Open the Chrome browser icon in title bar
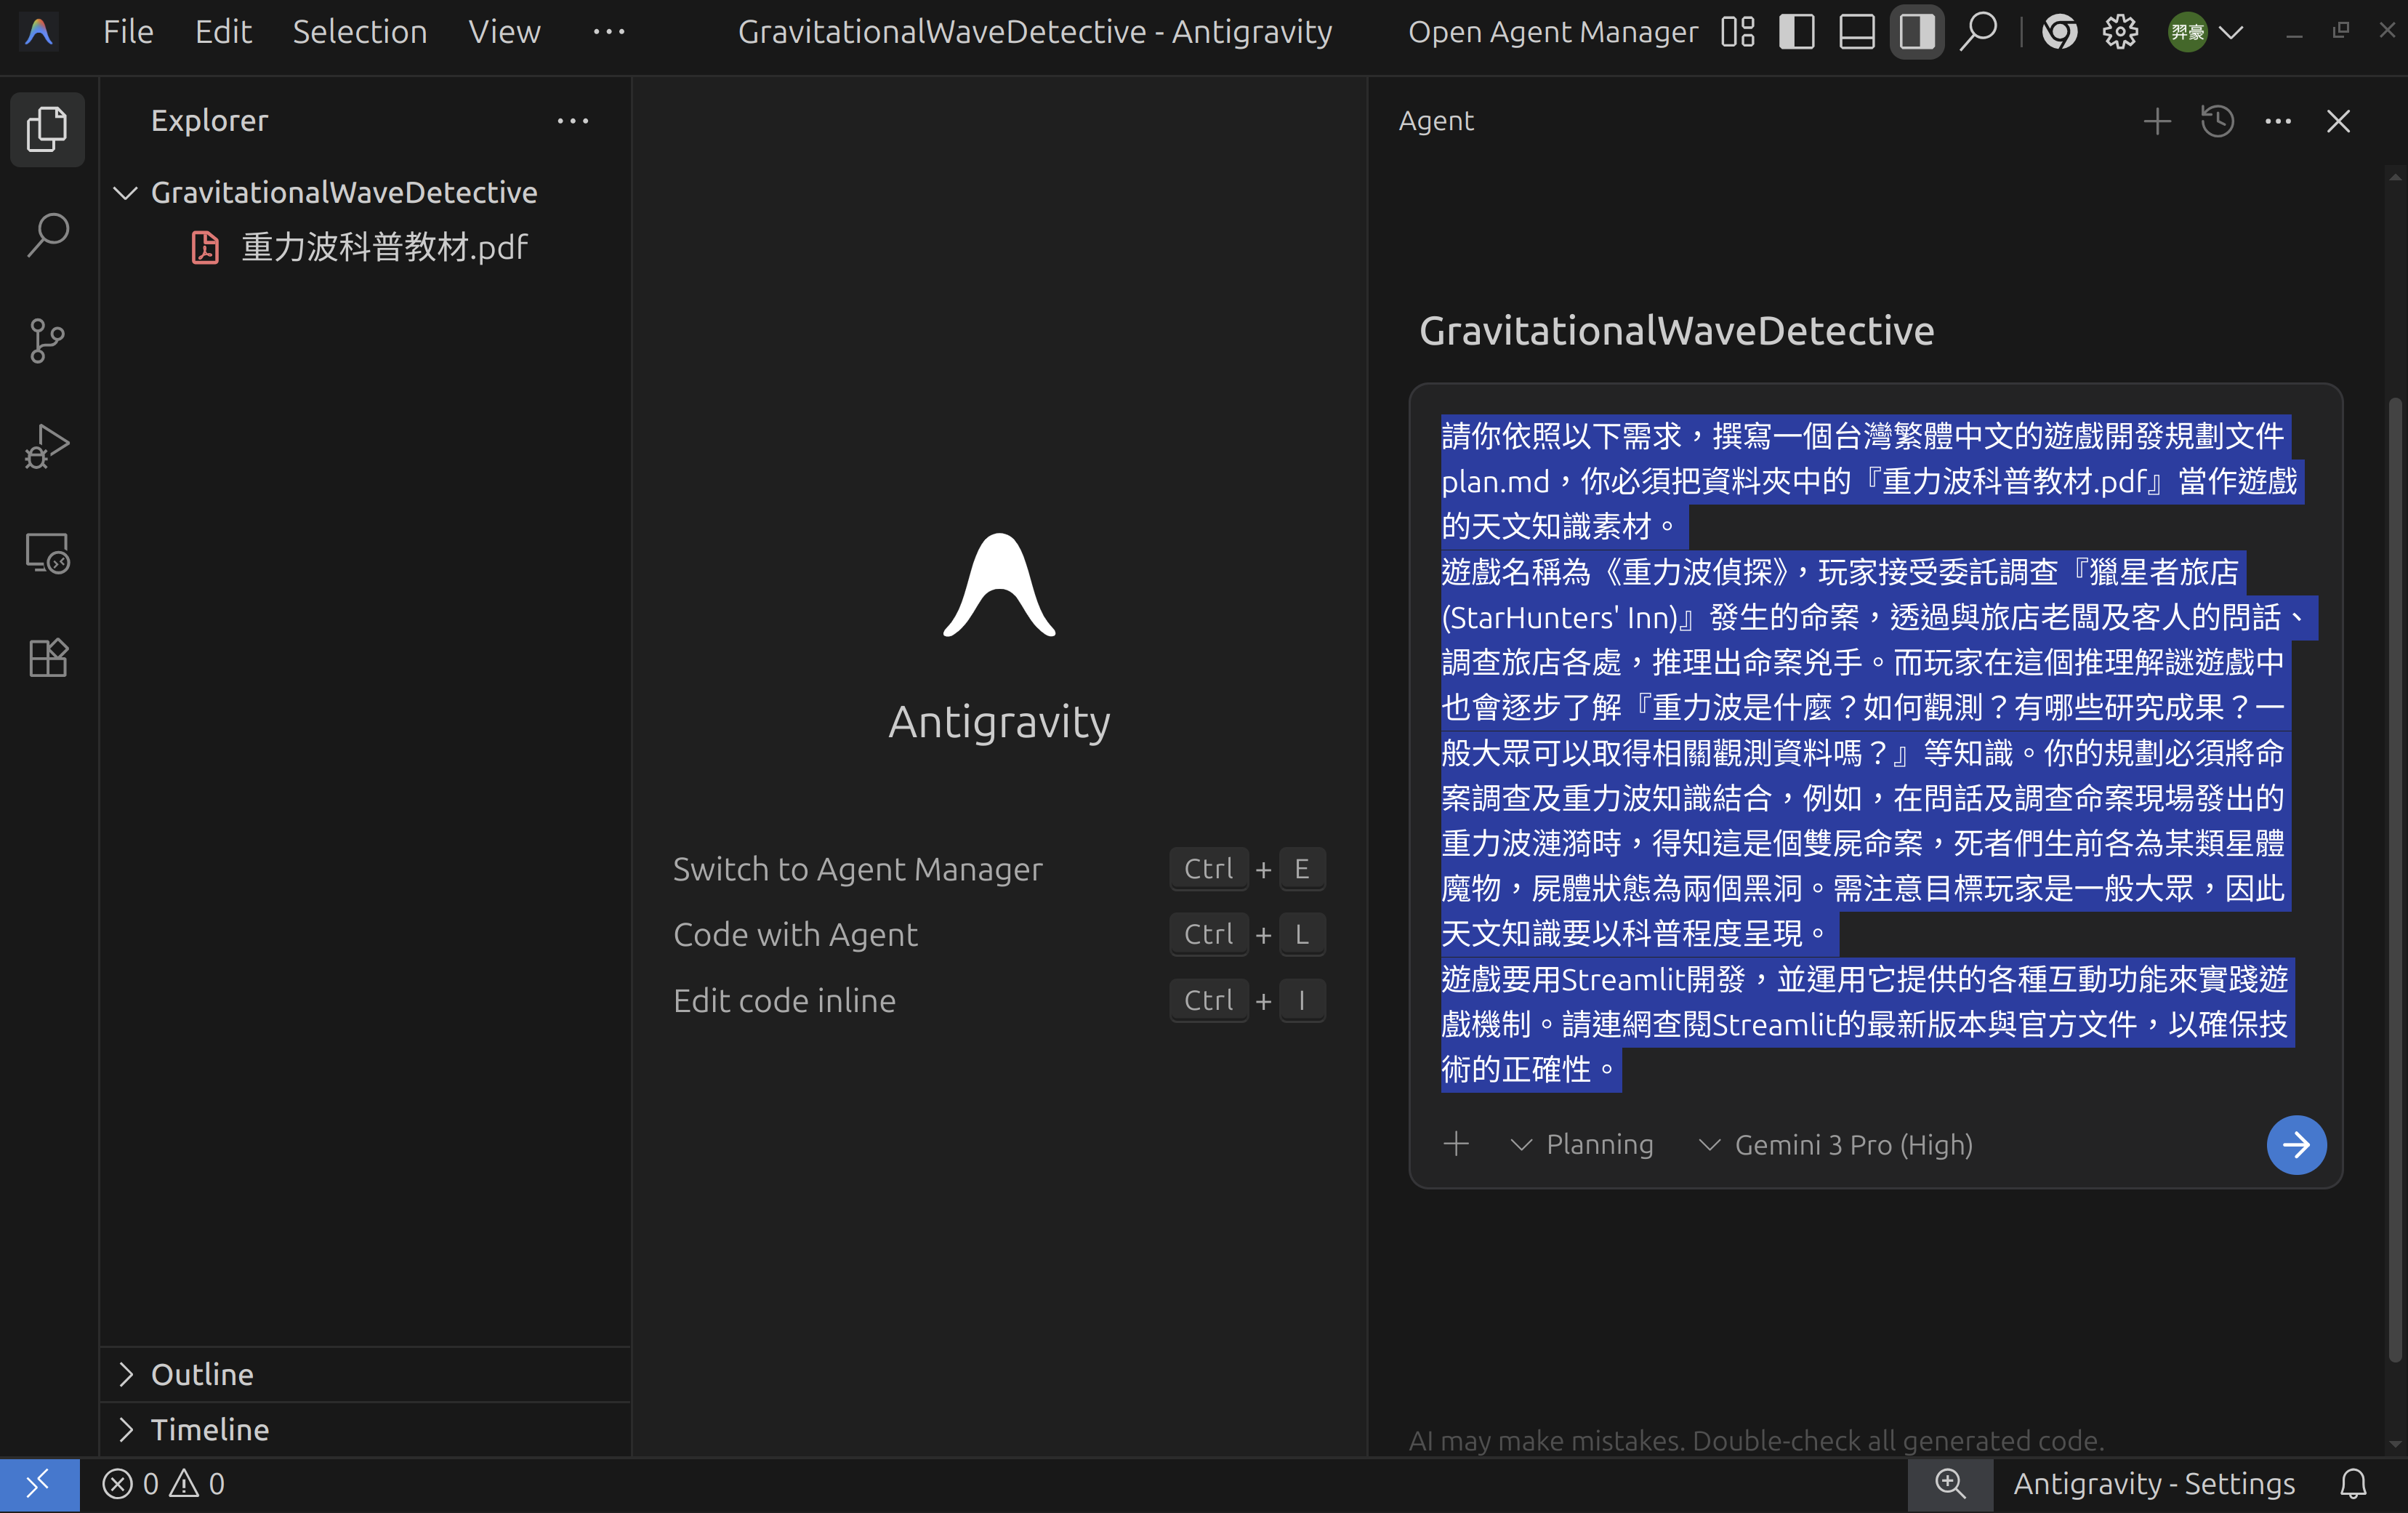2408x1513 pixels. tap(2059, 32)
